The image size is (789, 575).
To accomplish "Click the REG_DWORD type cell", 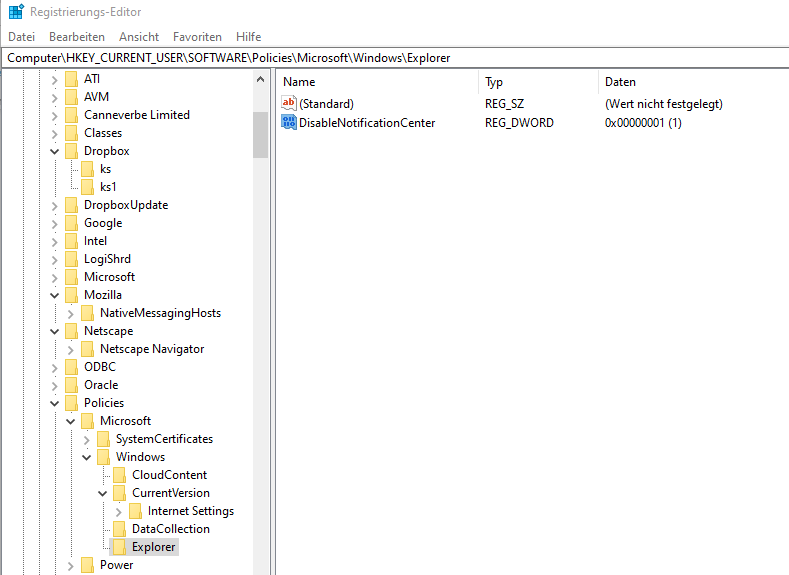I will point(519,123).
